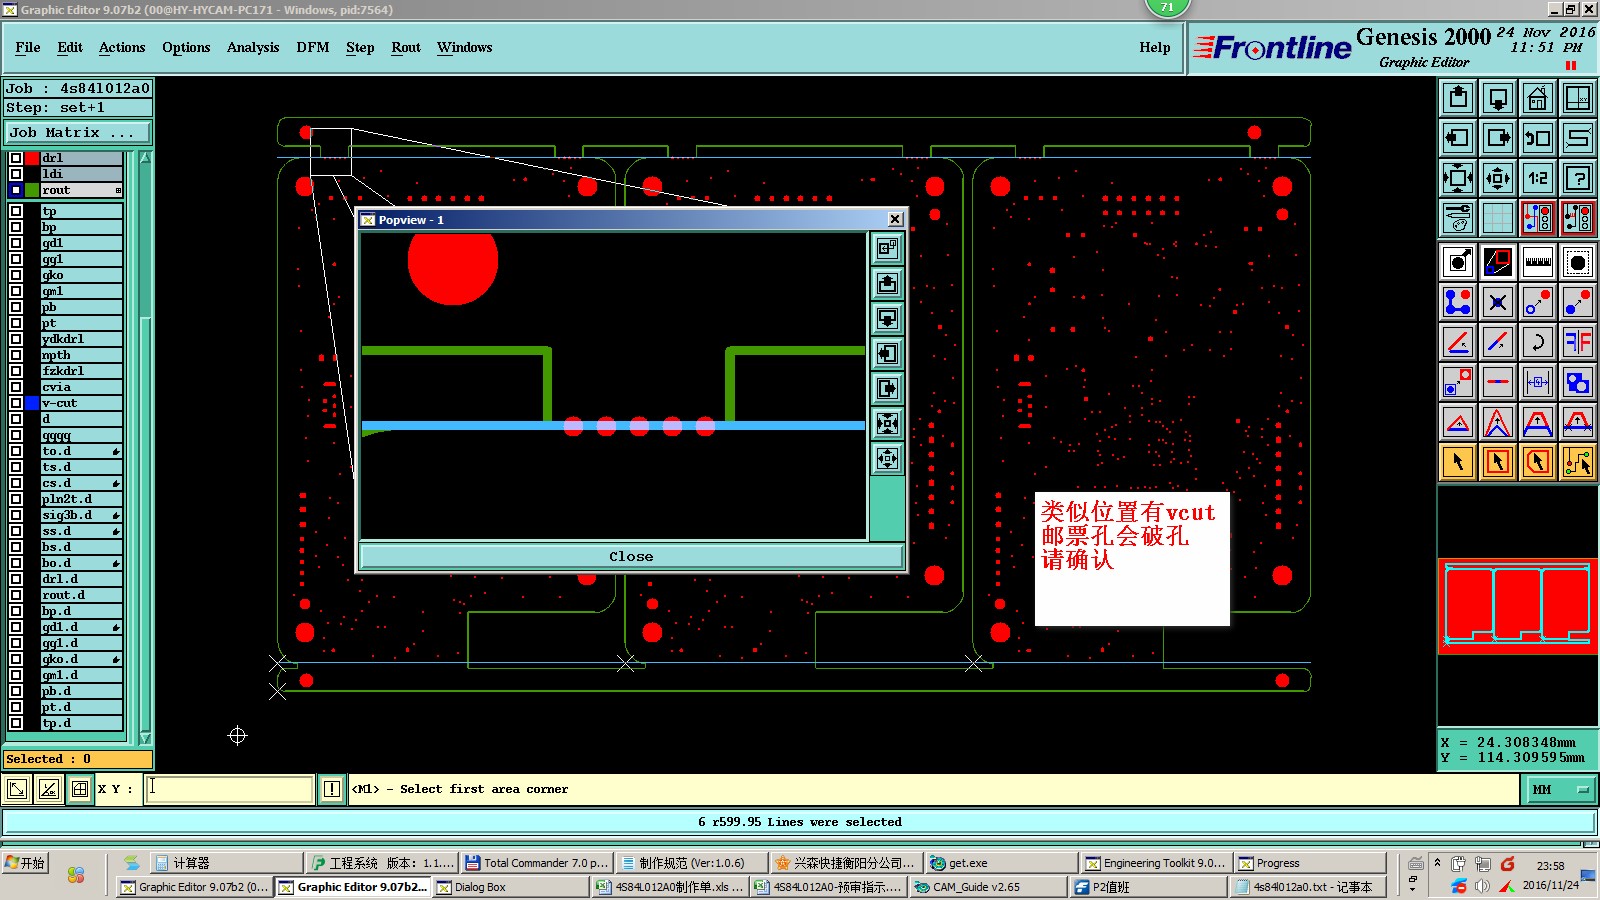Click the X Y coordinate input field
1600x900 pixels.
[229, 789]
